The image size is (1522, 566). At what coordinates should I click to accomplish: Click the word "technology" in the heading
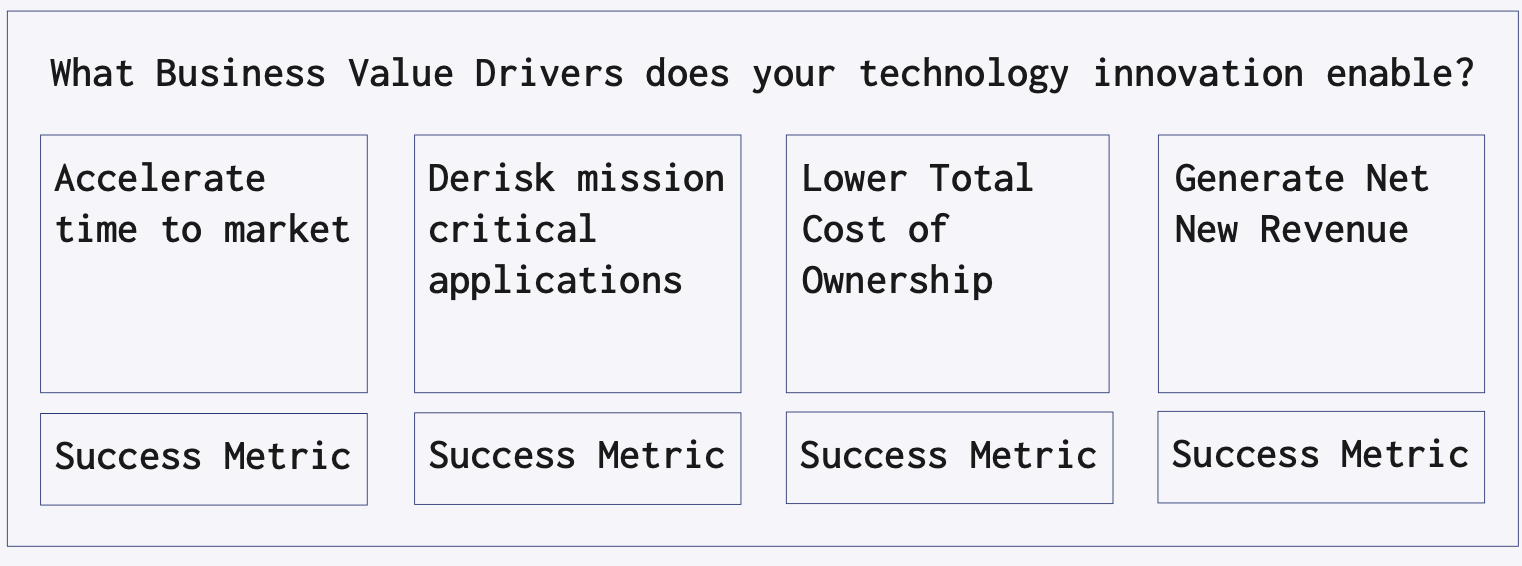coord(963,74)
